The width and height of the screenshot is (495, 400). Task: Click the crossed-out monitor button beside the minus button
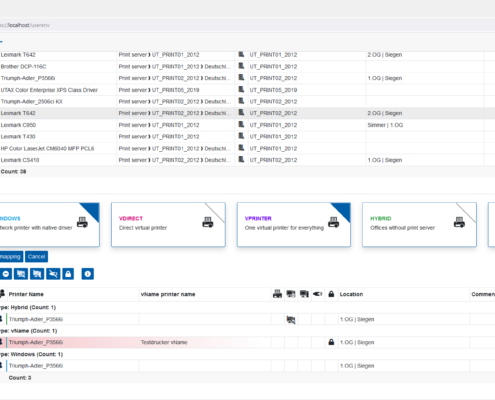(21, 274)
